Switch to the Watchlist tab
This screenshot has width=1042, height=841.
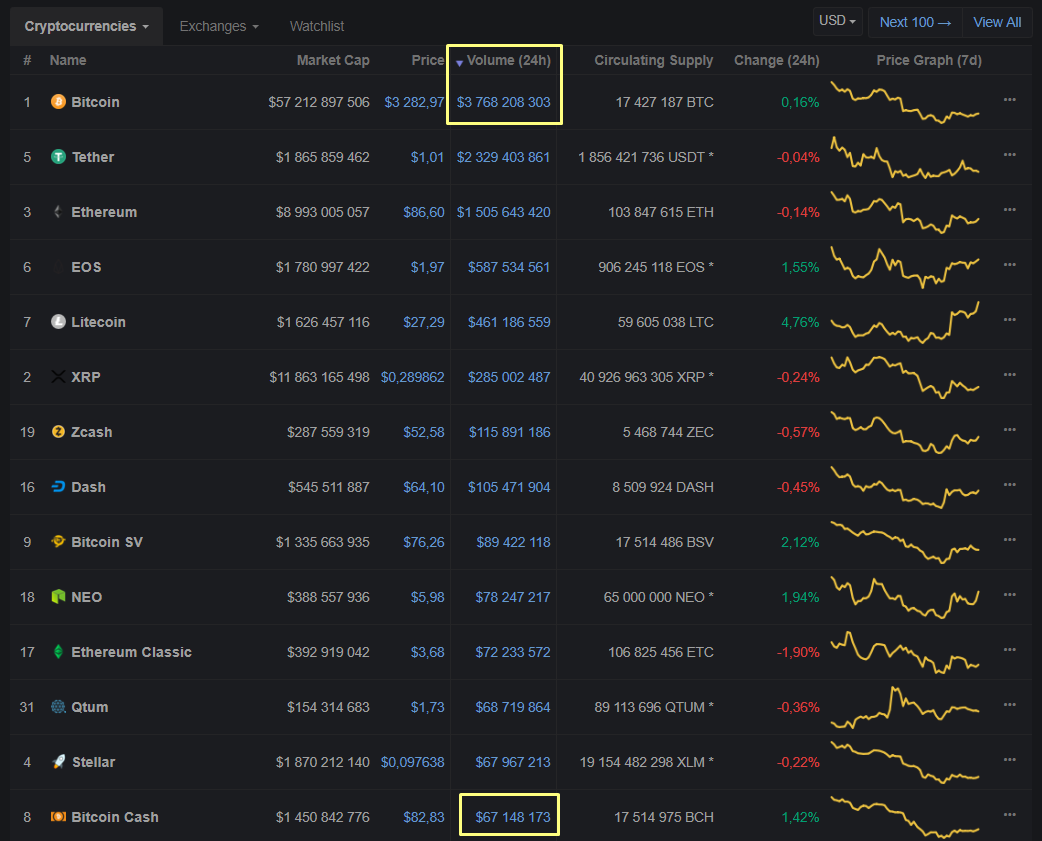pos(317,26)
